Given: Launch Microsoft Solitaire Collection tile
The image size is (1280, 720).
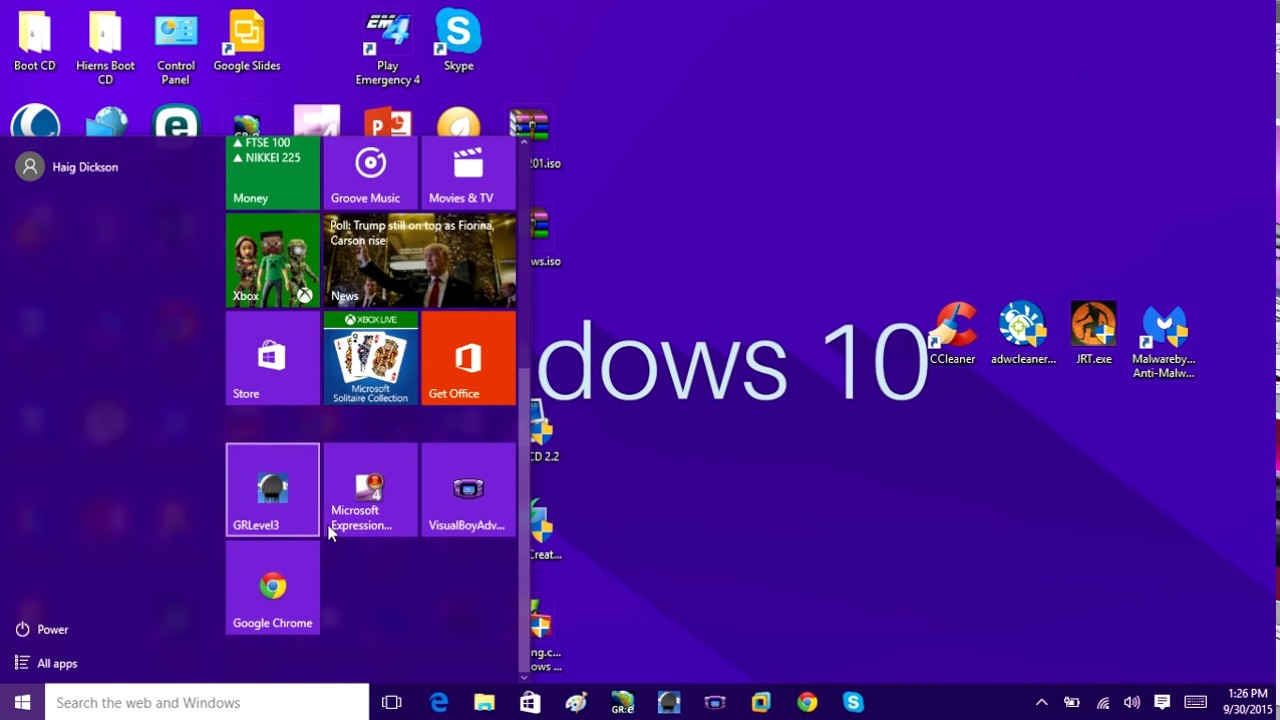Looking at the screenshot, I should tap(370, 358).
